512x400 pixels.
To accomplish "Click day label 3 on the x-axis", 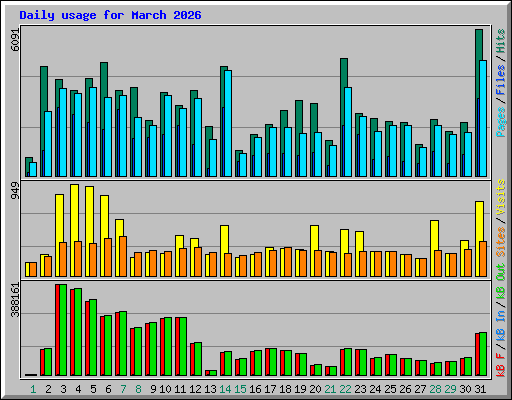I will [63, 389].
